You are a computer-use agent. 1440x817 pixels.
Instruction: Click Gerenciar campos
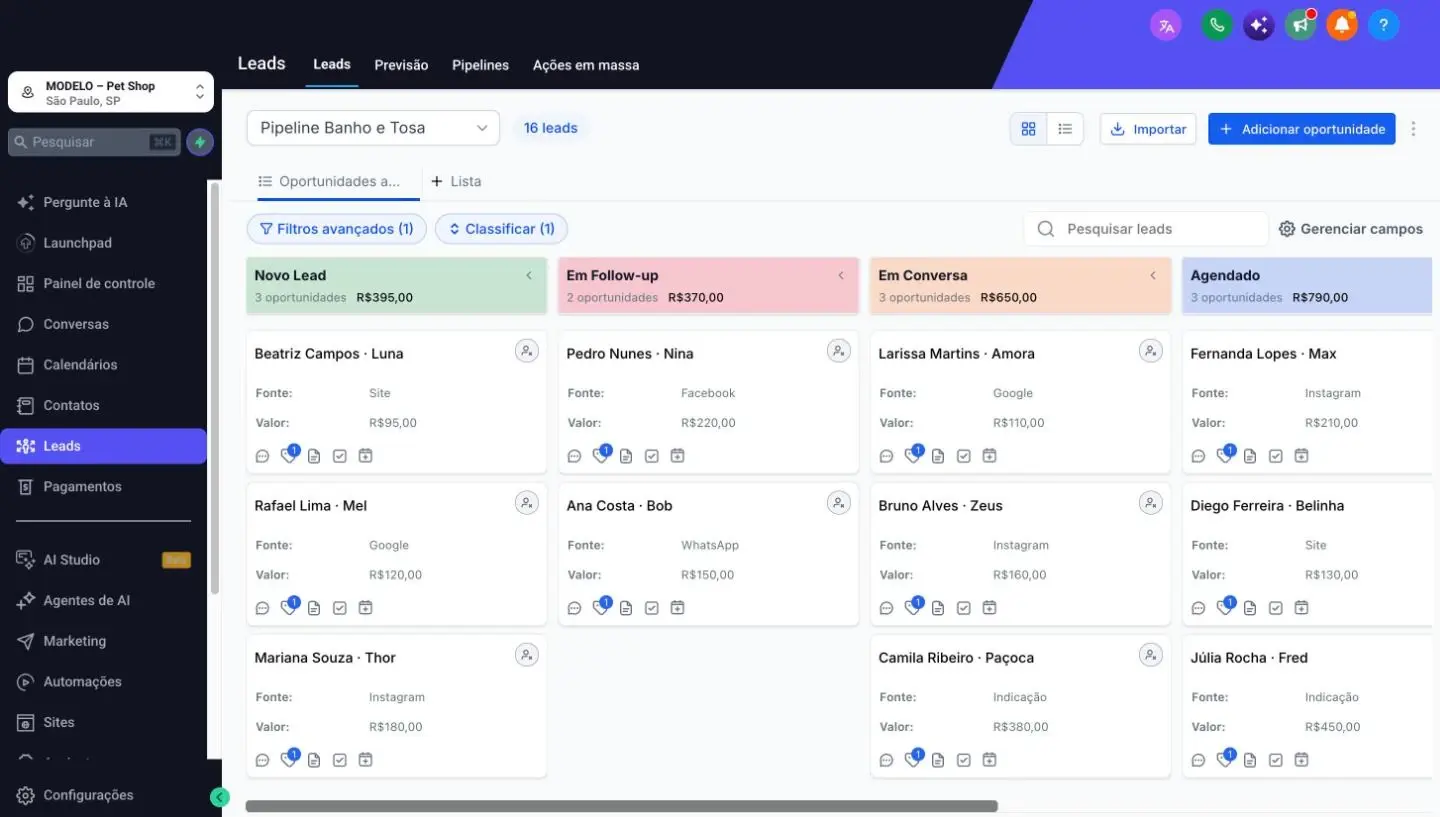(x=1351, y=229)
